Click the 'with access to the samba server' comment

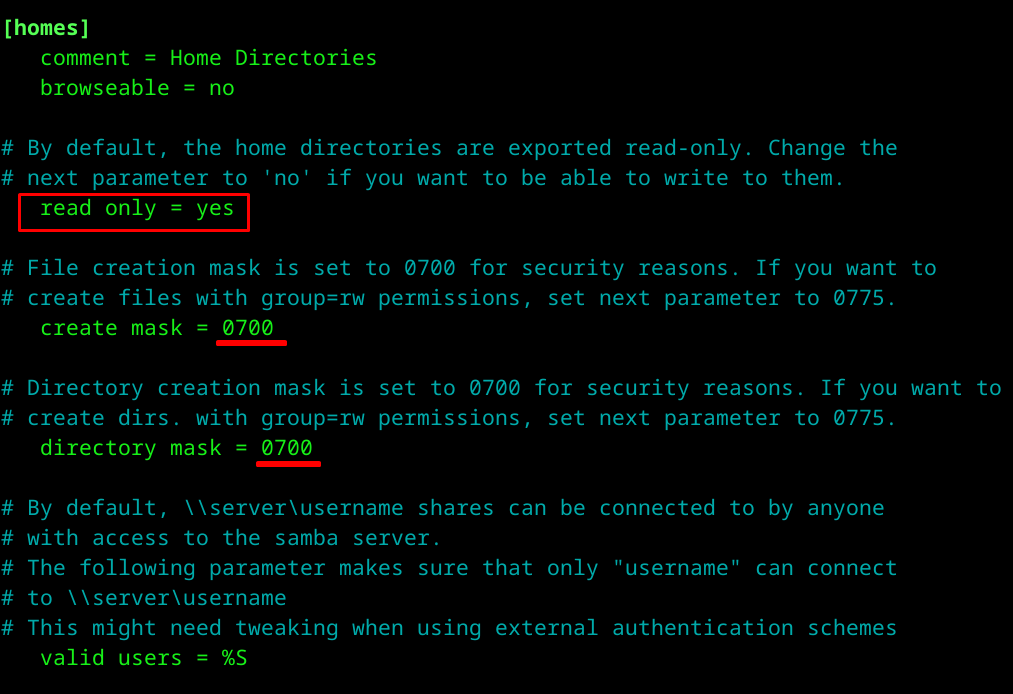click(221, 538)
